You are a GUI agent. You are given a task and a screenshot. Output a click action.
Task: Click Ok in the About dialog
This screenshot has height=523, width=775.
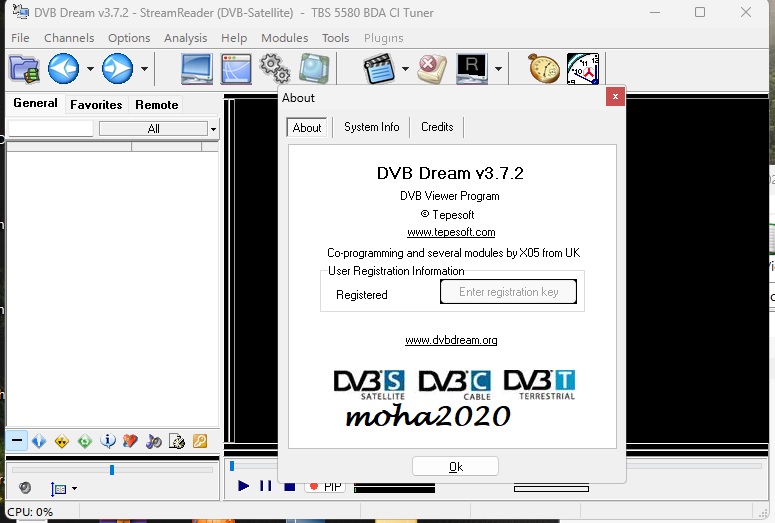tap(455, 467)
